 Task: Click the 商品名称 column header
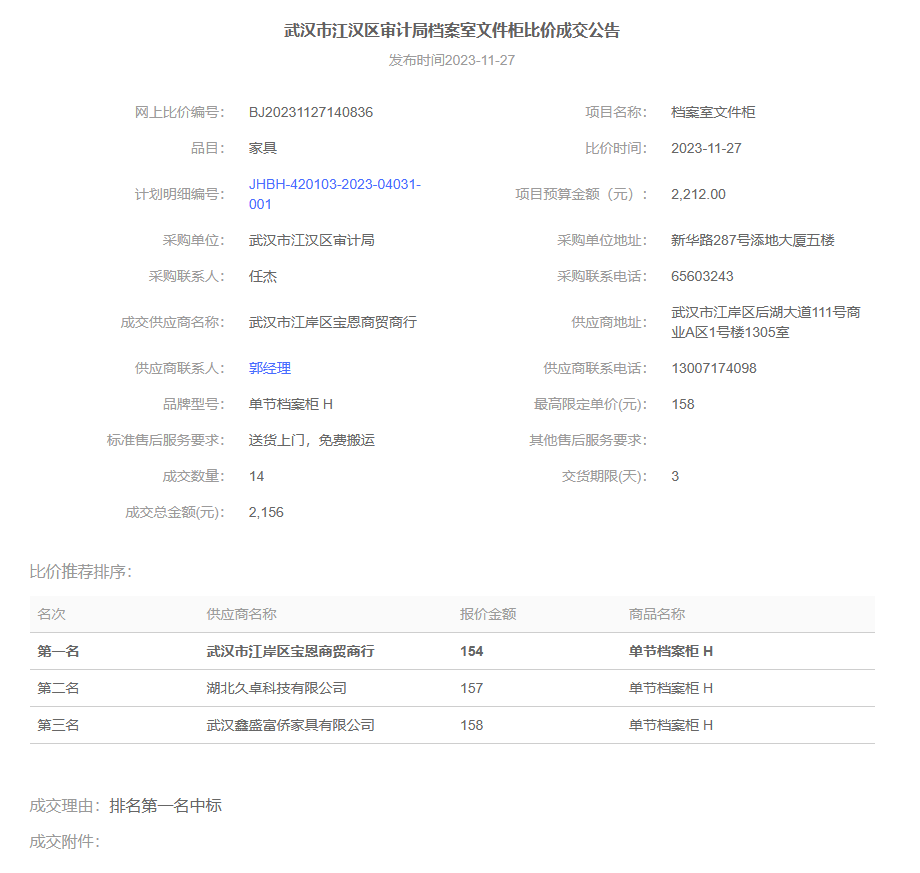(657, 614)
